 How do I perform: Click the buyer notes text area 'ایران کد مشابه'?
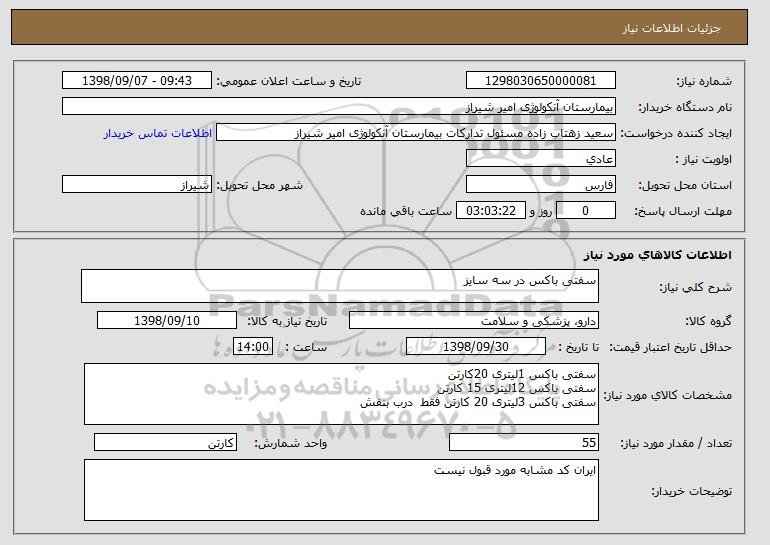[x=341, y=490]
